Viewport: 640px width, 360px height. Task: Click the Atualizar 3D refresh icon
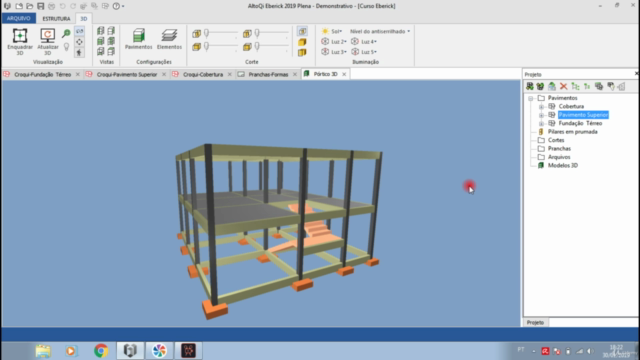pyautogui.click(x=47, y=36)
